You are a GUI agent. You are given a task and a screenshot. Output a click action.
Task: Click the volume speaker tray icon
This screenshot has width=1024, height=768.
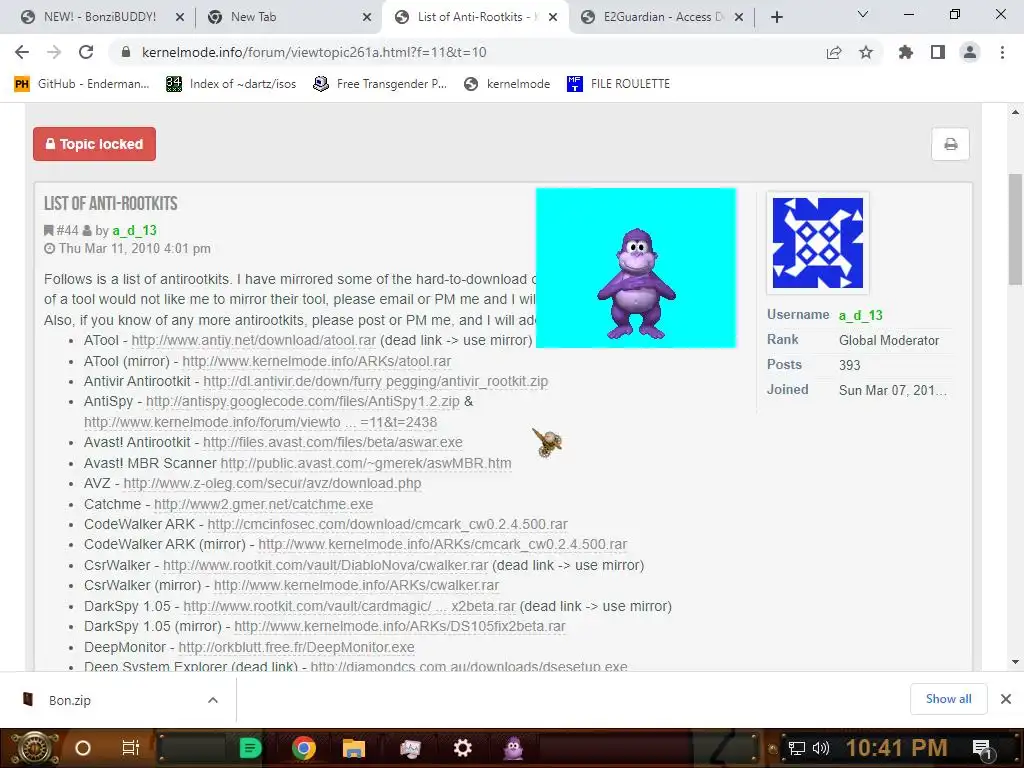[821, 748]
